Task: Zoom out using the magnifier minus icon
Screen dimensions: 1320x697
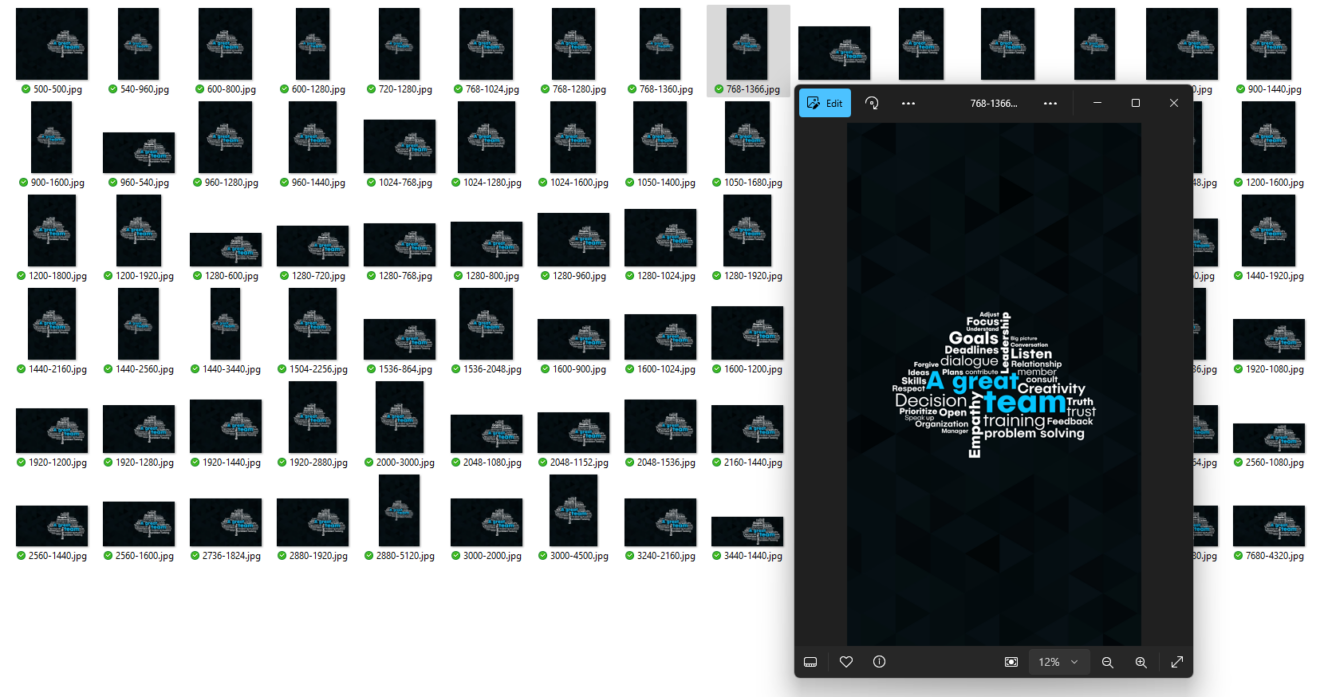Action: click(1107, 661)
